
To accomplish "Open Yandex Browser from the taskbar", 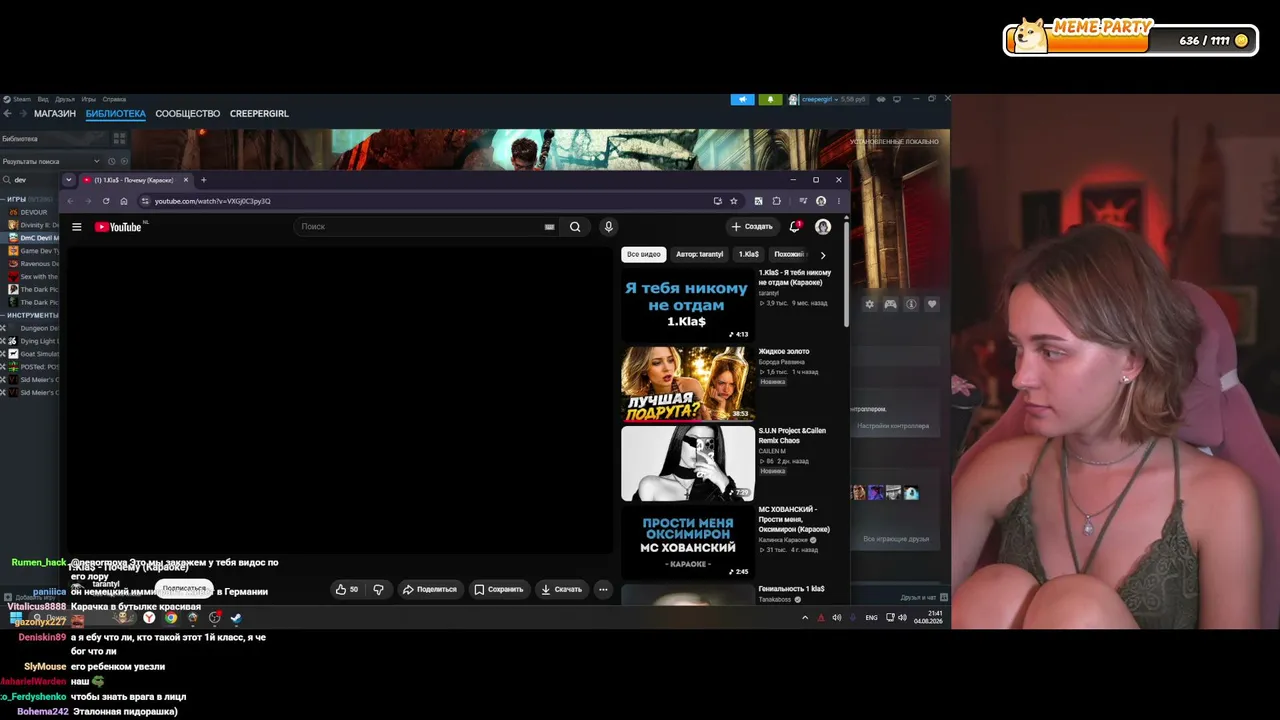I will (x=149, y=618).
